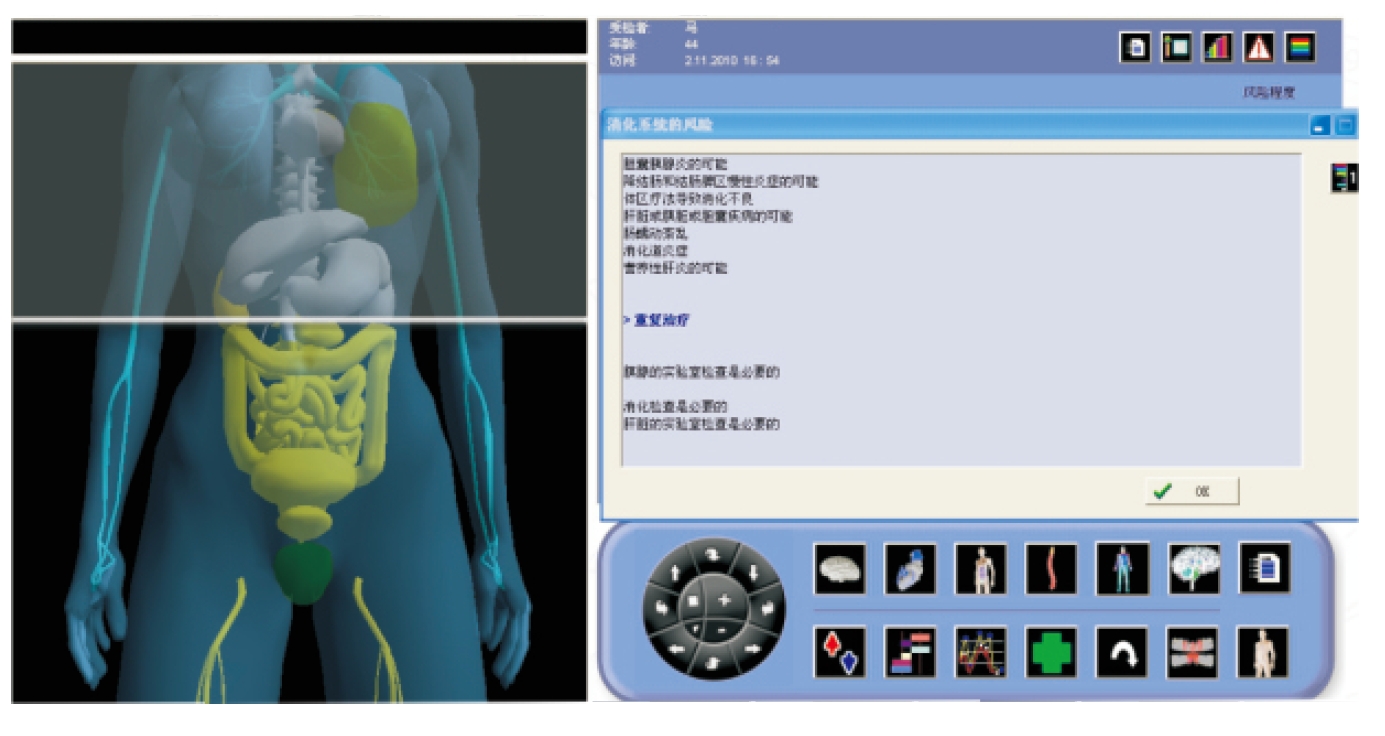Click the zoom in plus on navigation wheel

(724, 601)
